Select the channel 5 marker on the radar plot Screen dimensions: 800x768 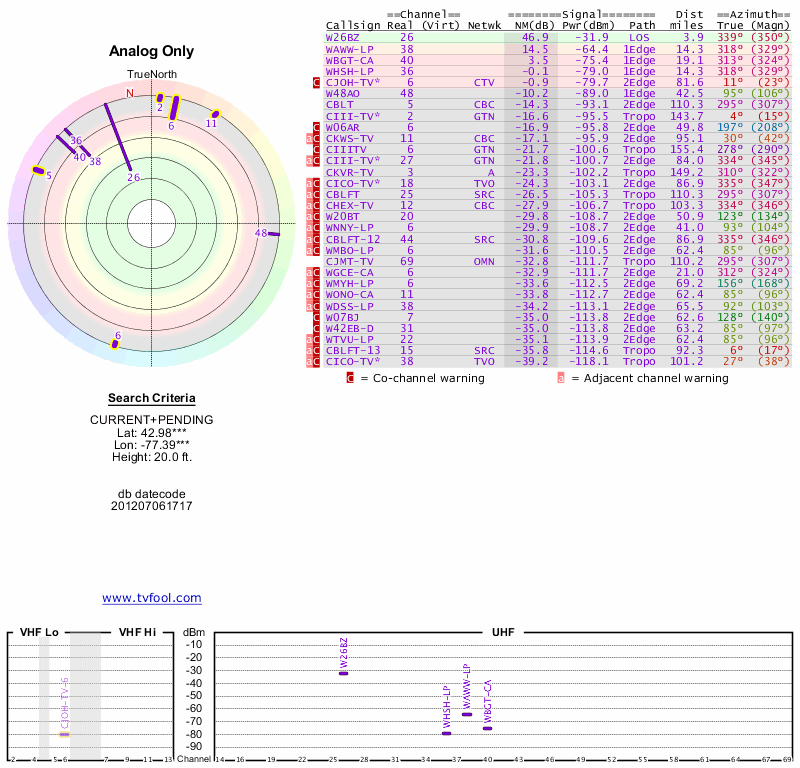pos(39,171)
